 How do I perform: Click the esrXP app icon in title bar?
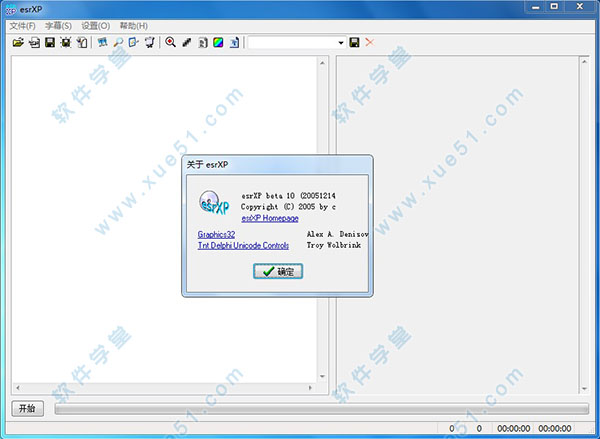coord(11,10)
